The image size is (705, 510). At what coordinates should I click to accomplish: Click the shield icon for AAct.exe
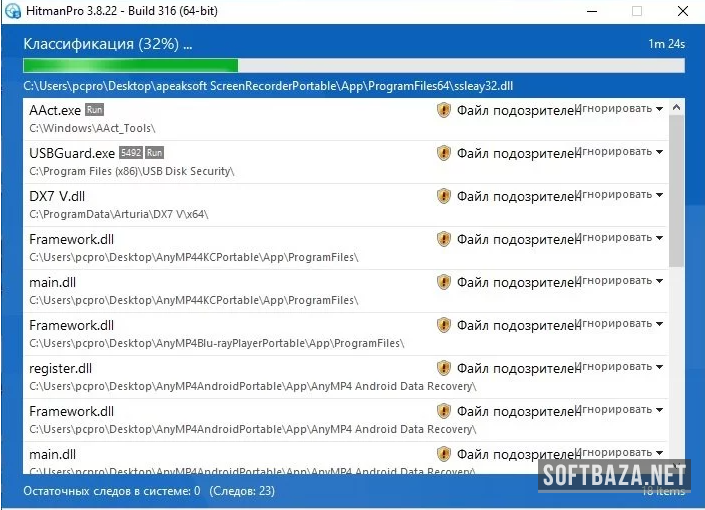click(444, 110)
